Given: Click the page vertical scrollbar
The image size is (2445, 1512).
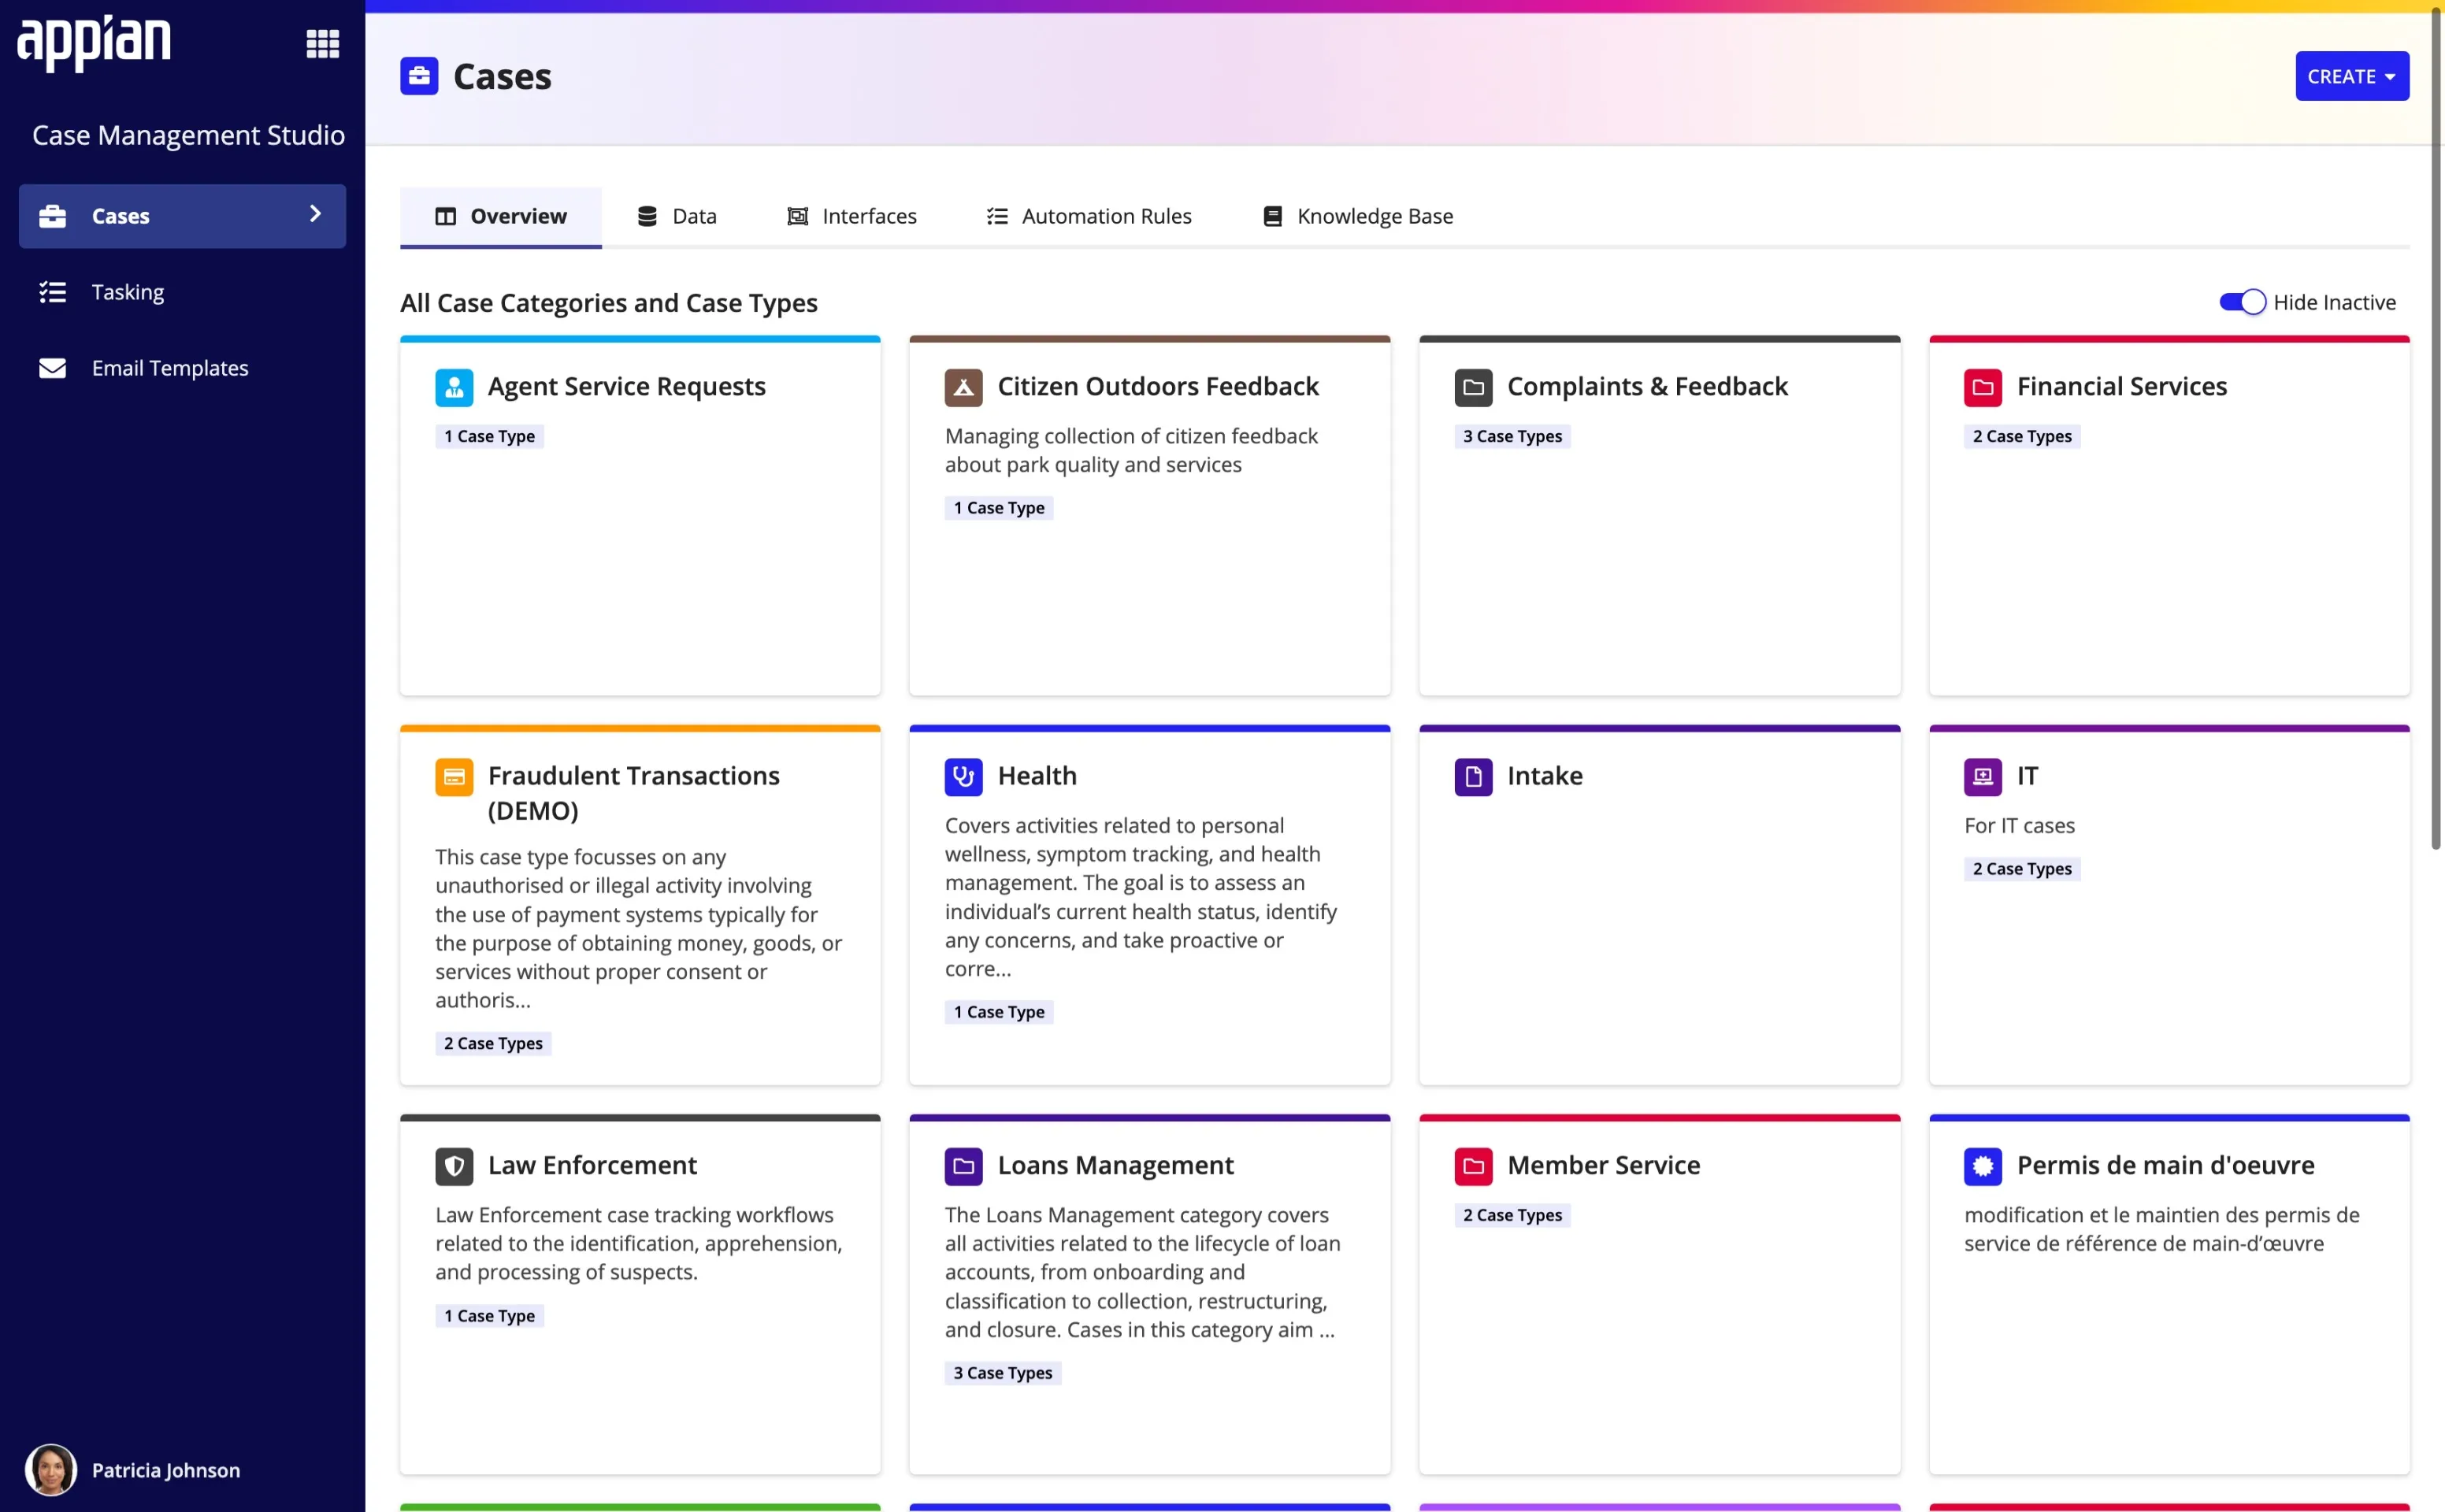Looking at the screenshot, I should 2436,430.
